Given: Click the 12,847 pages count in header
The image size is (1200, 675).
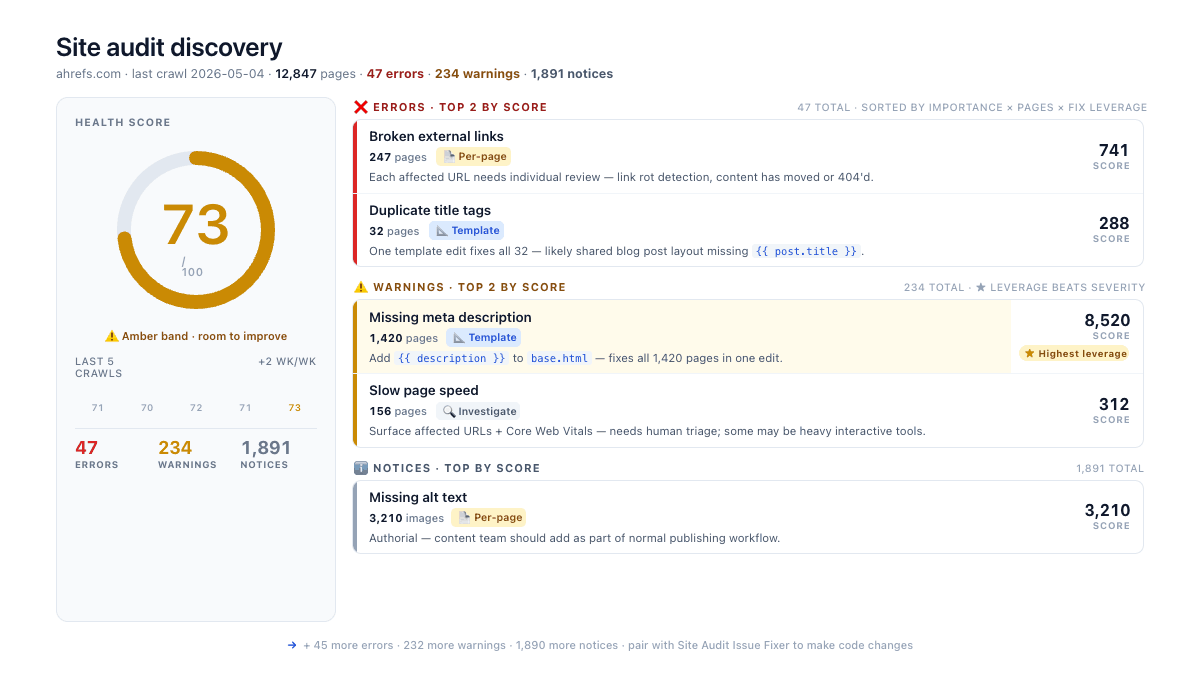Looking at the screenshot, I should point(296,74).
